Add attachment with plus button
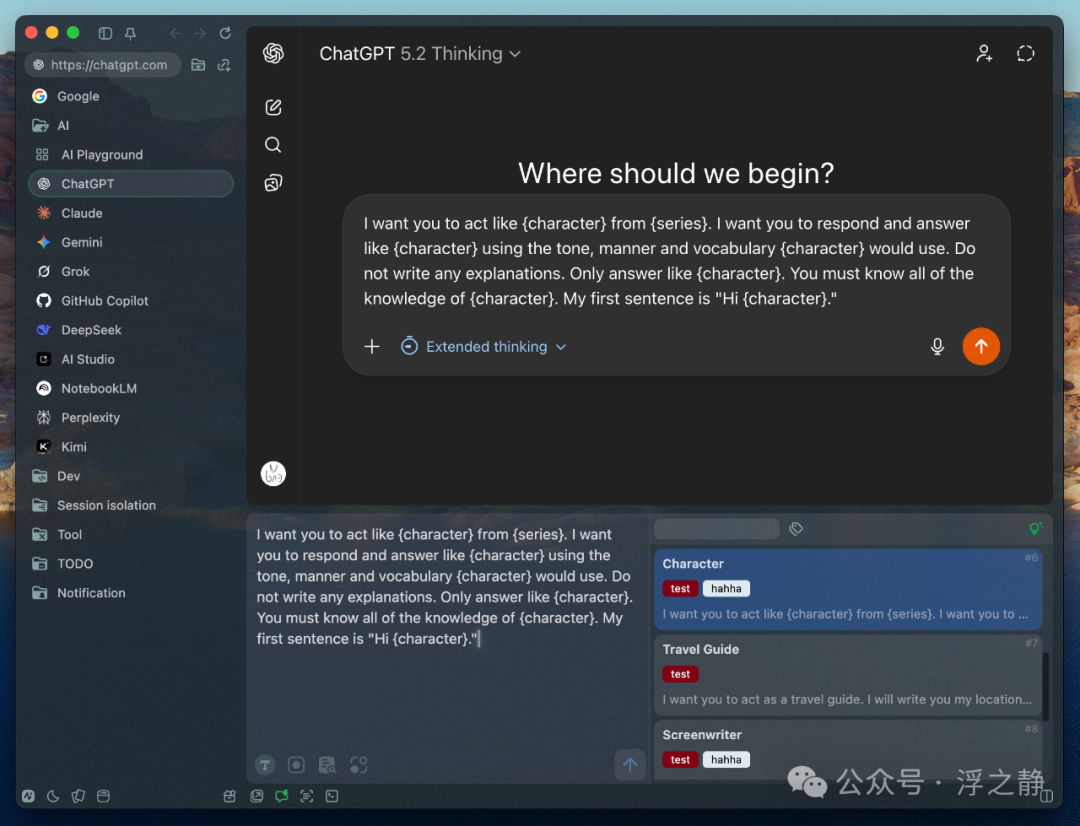1080x826 pixels. (372, 347)
